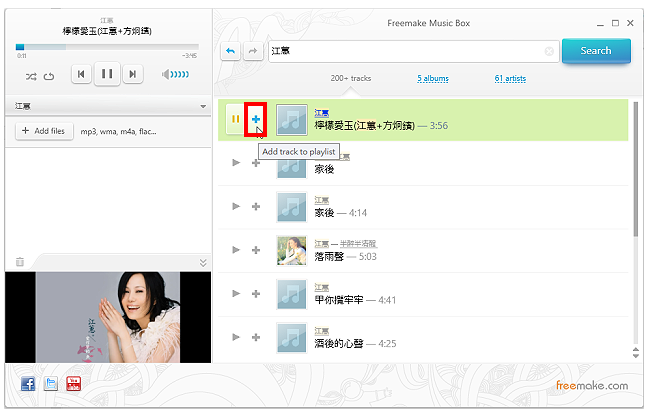Switch to the 200+ tracks tab
Viewport: 666px width, 413px height.
click(x=351, y=79)
